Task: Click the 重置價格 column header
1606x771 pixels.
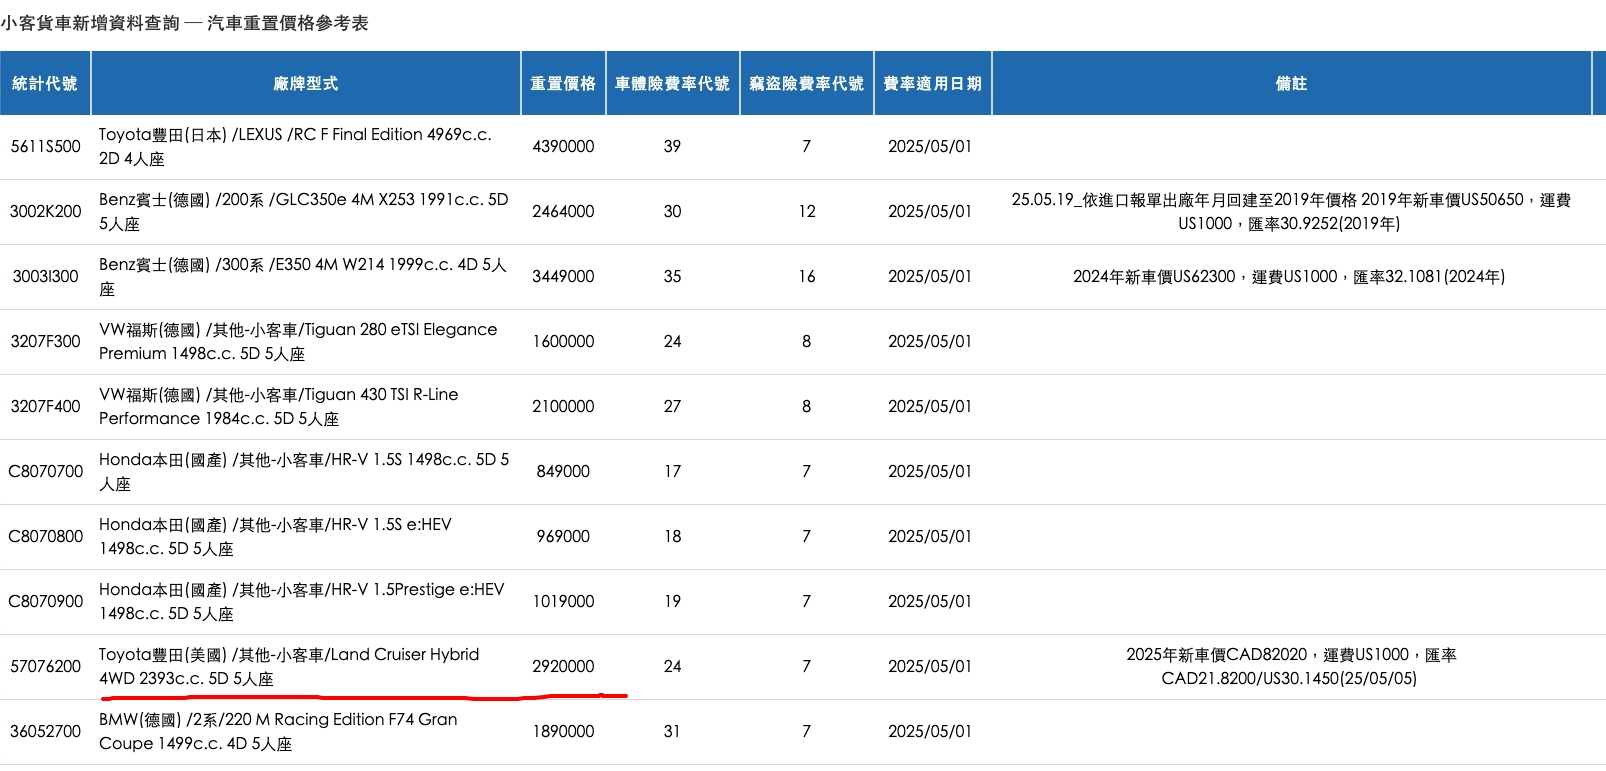Action: coord(563,83)
